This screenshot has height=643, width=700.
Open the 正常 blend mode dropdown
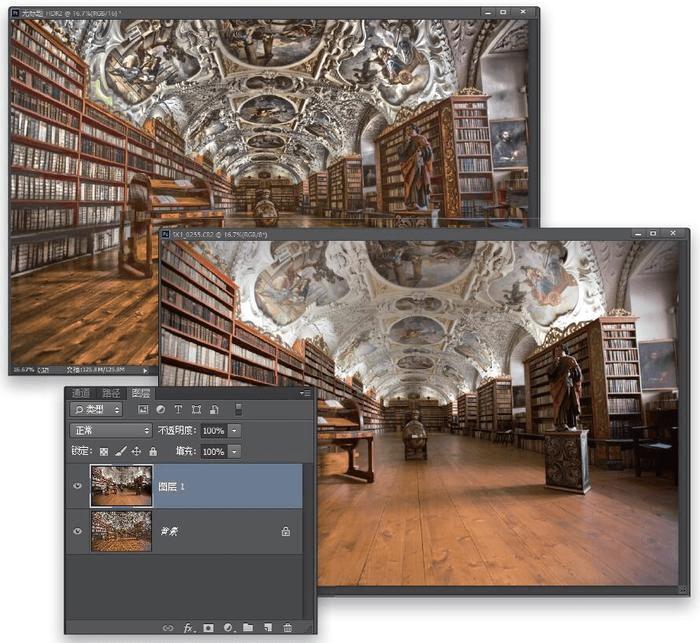[111, 430]
